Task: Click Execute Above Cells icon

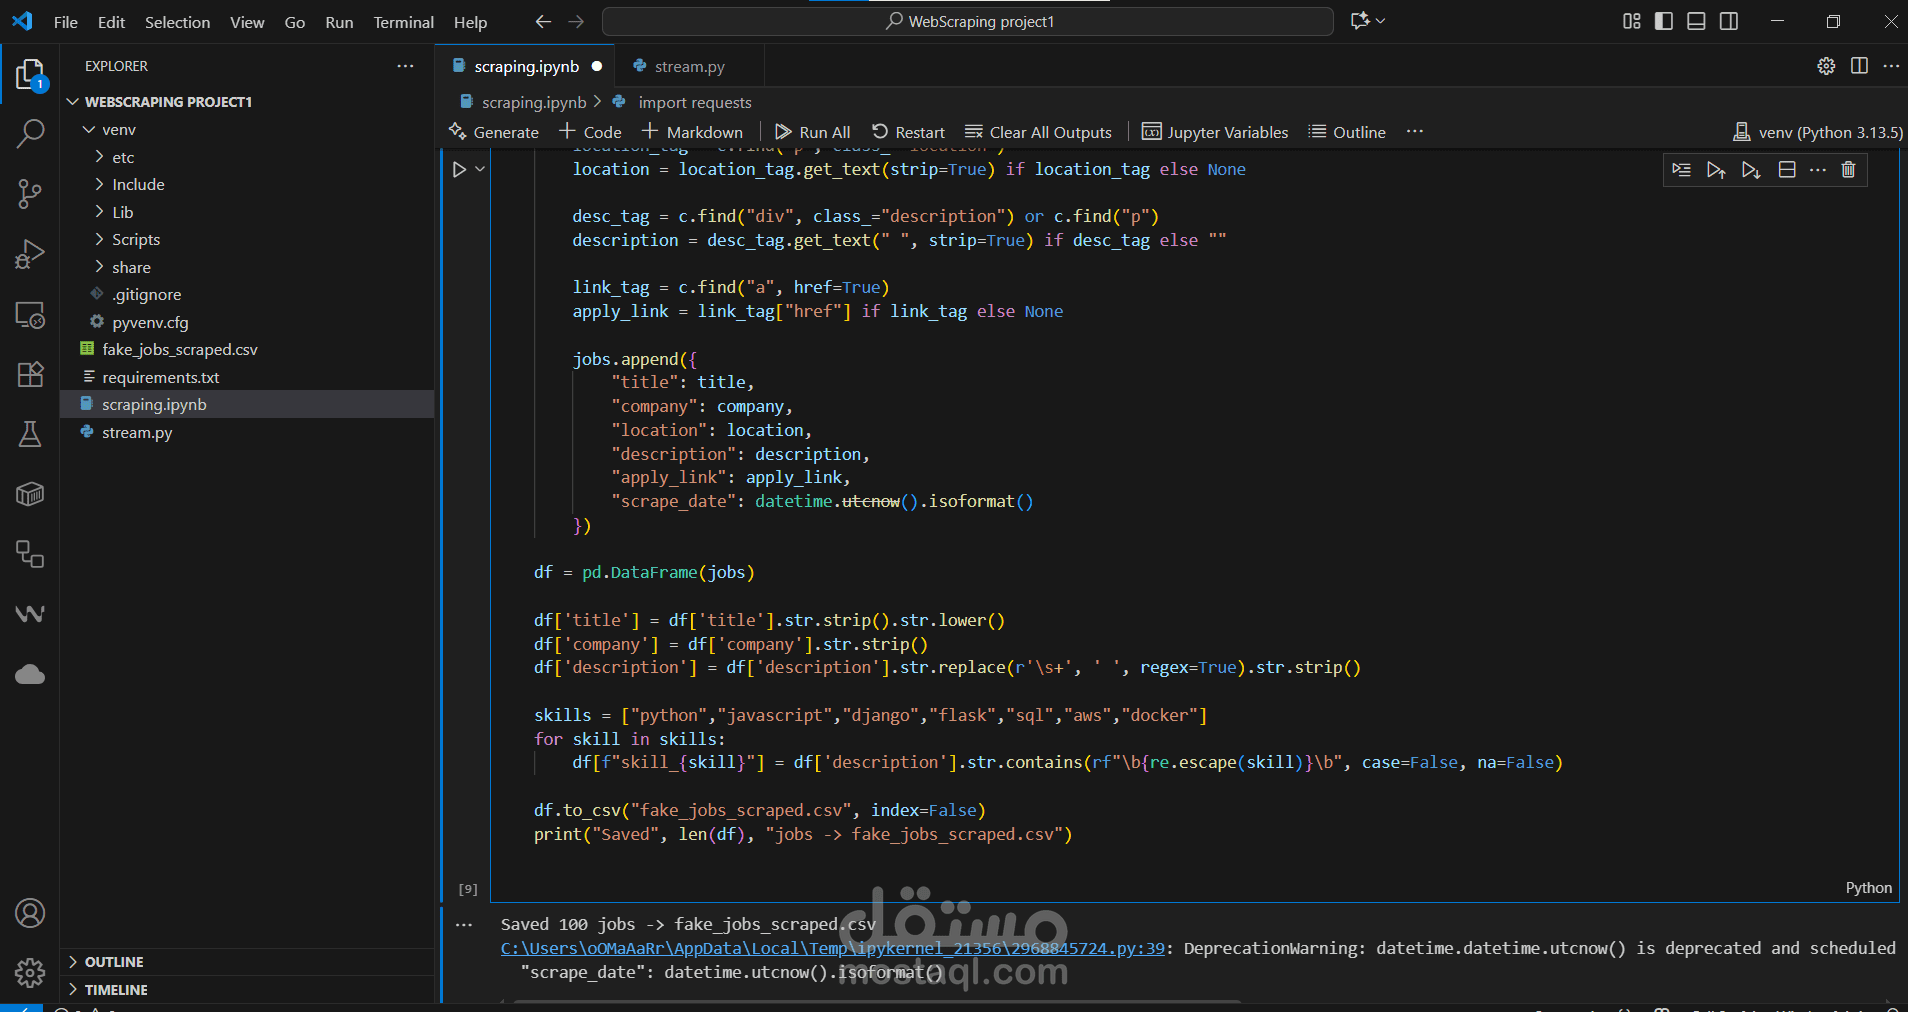Action: coord(1716,170)
